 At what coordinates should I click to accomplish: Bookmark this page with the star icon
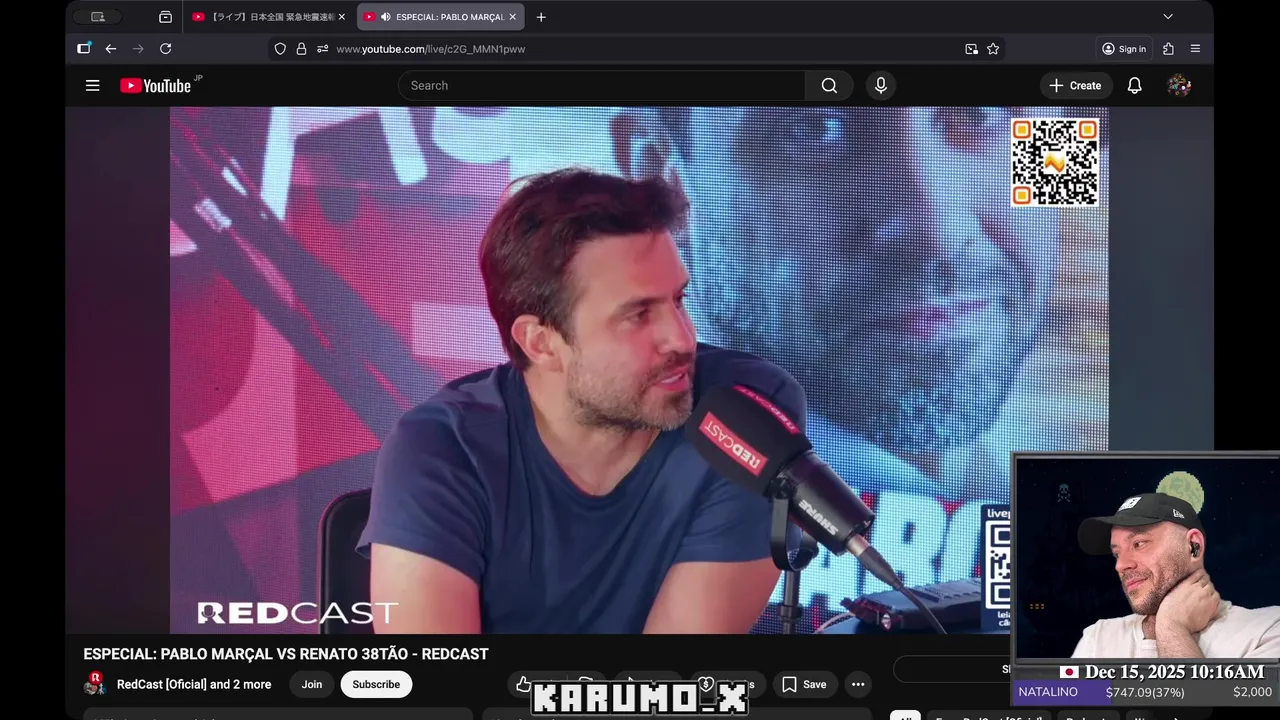(x=993, y=49)
